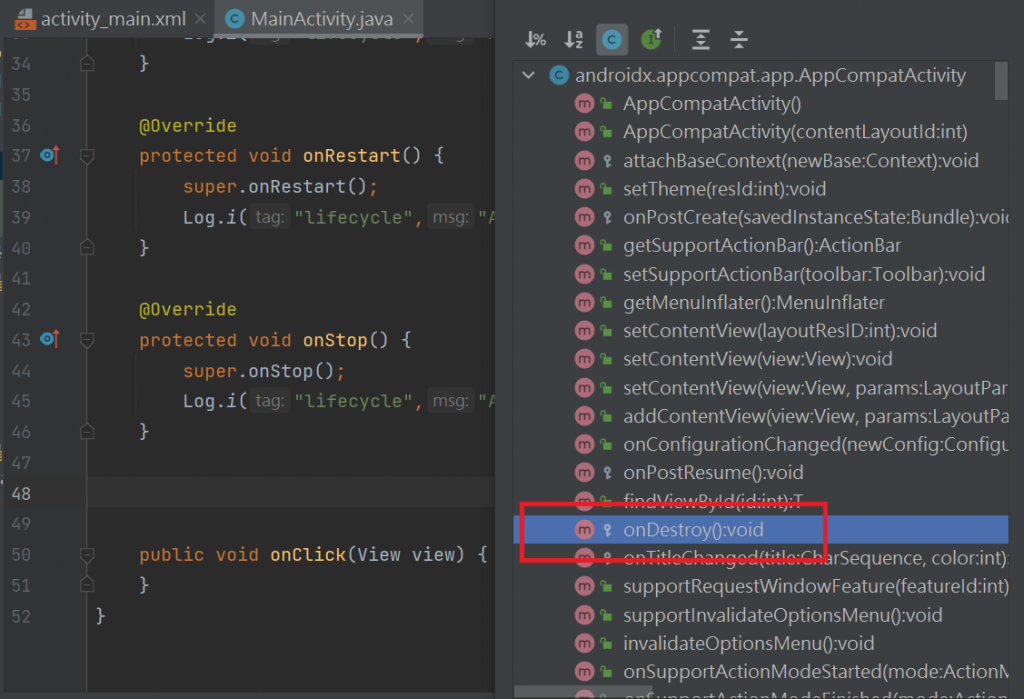Click the collapse all icon
The width and height of the screenshot is (1024, 699).
click(x=739, y=40)
